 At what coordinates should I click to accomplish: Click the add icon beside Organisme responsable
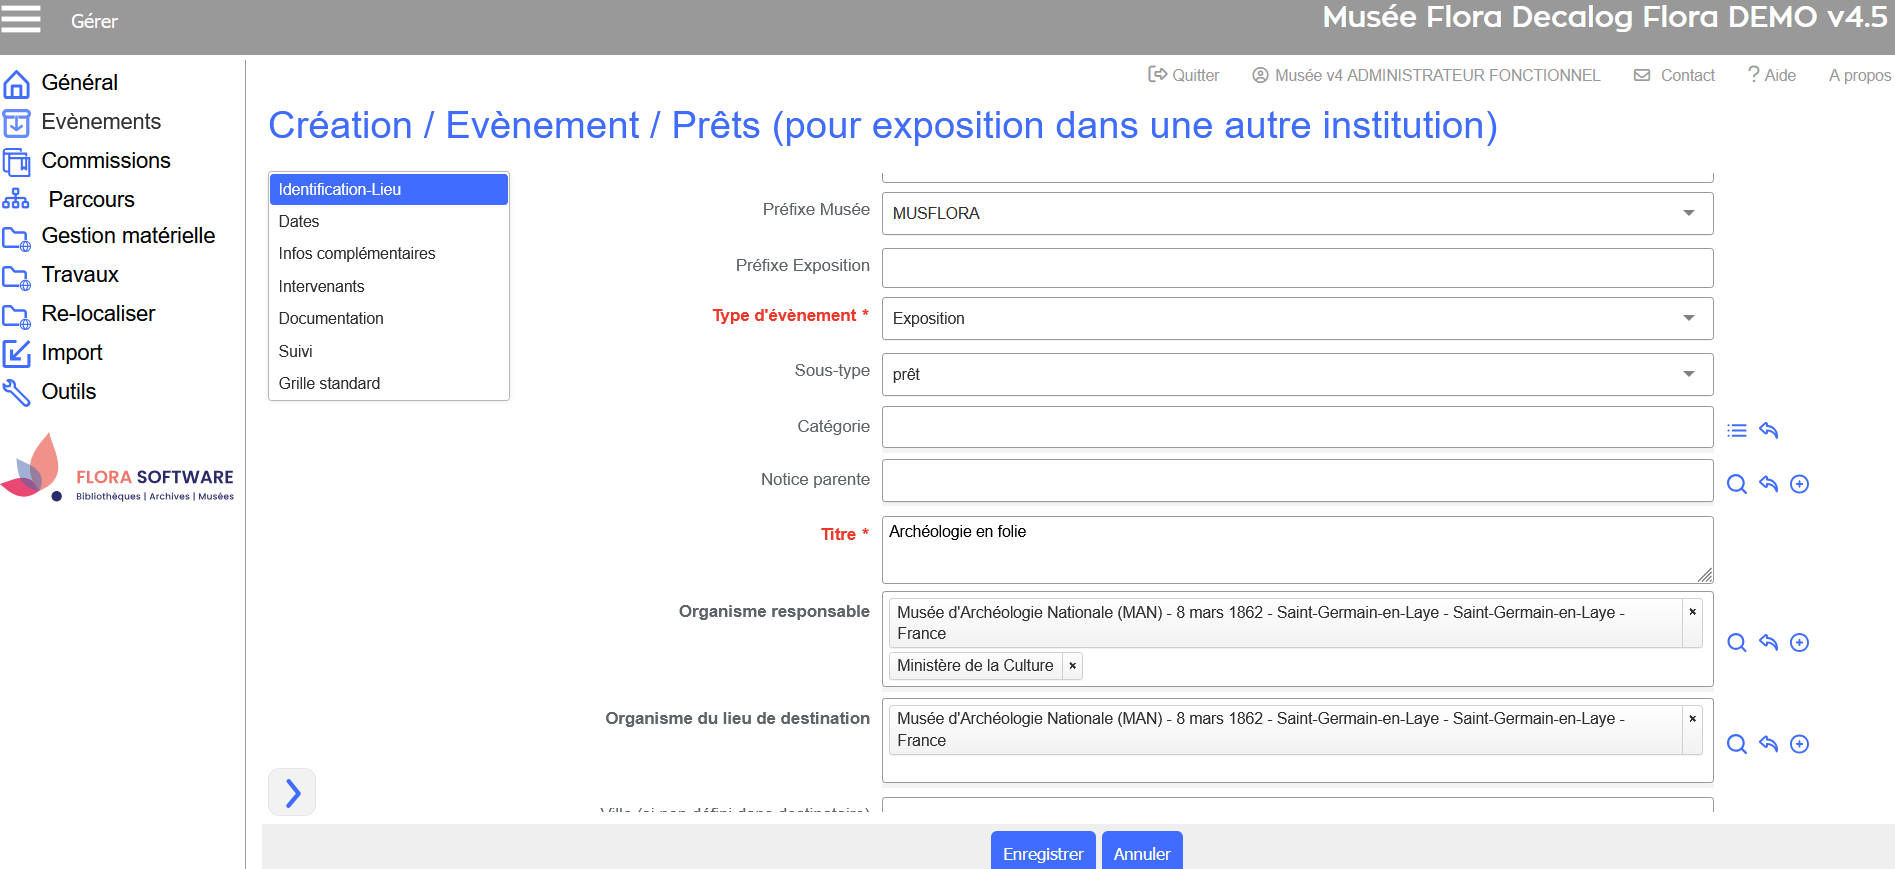[x=1799, y=643]
